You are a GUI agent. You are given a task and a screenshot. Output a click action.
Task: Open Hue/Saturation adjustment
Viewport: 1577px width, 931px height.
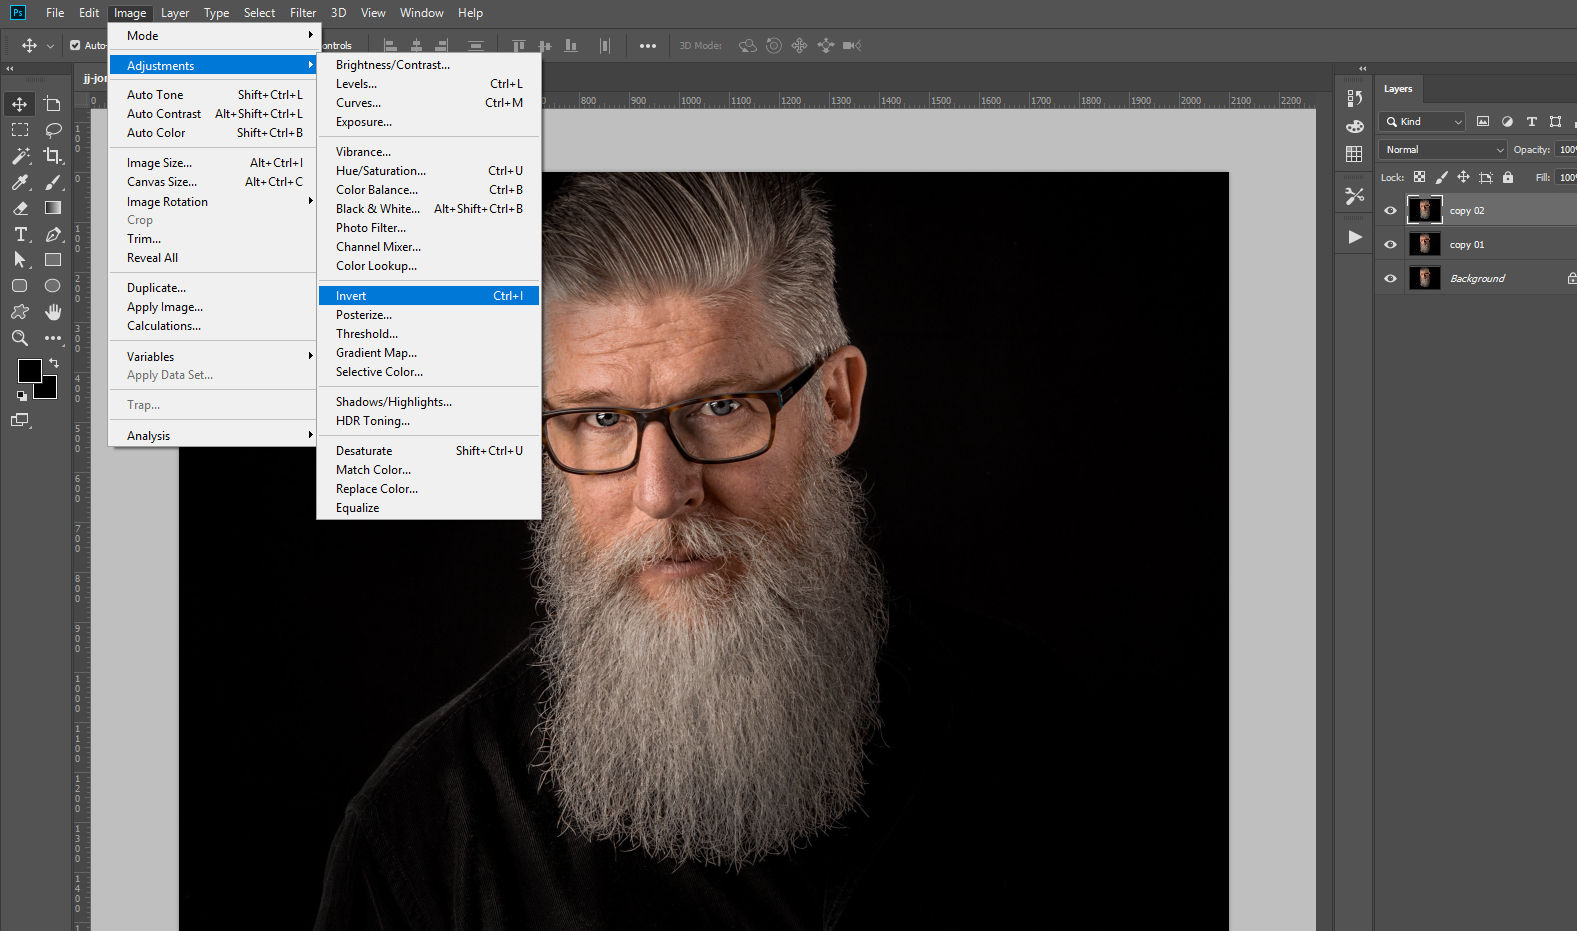coord(429,171)
